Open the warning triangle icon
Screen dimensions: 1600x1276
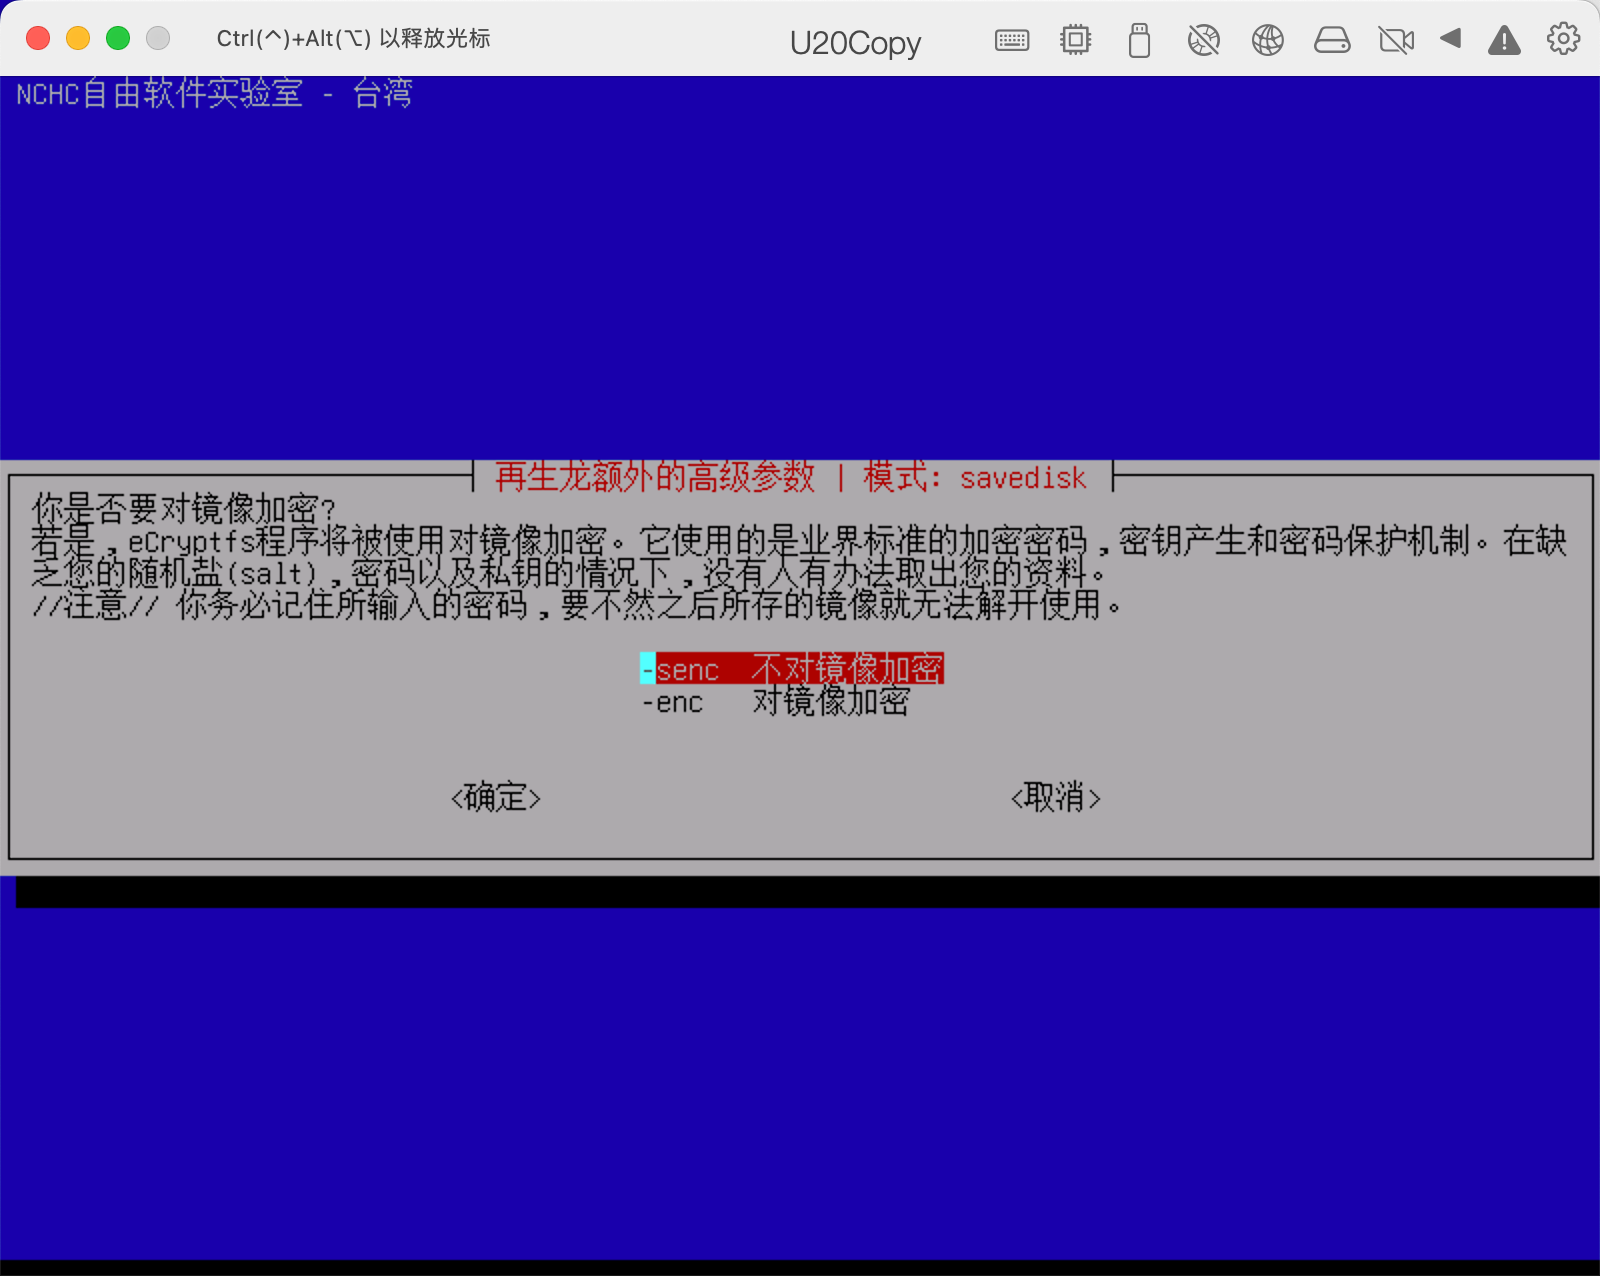tap(1504, 40)
